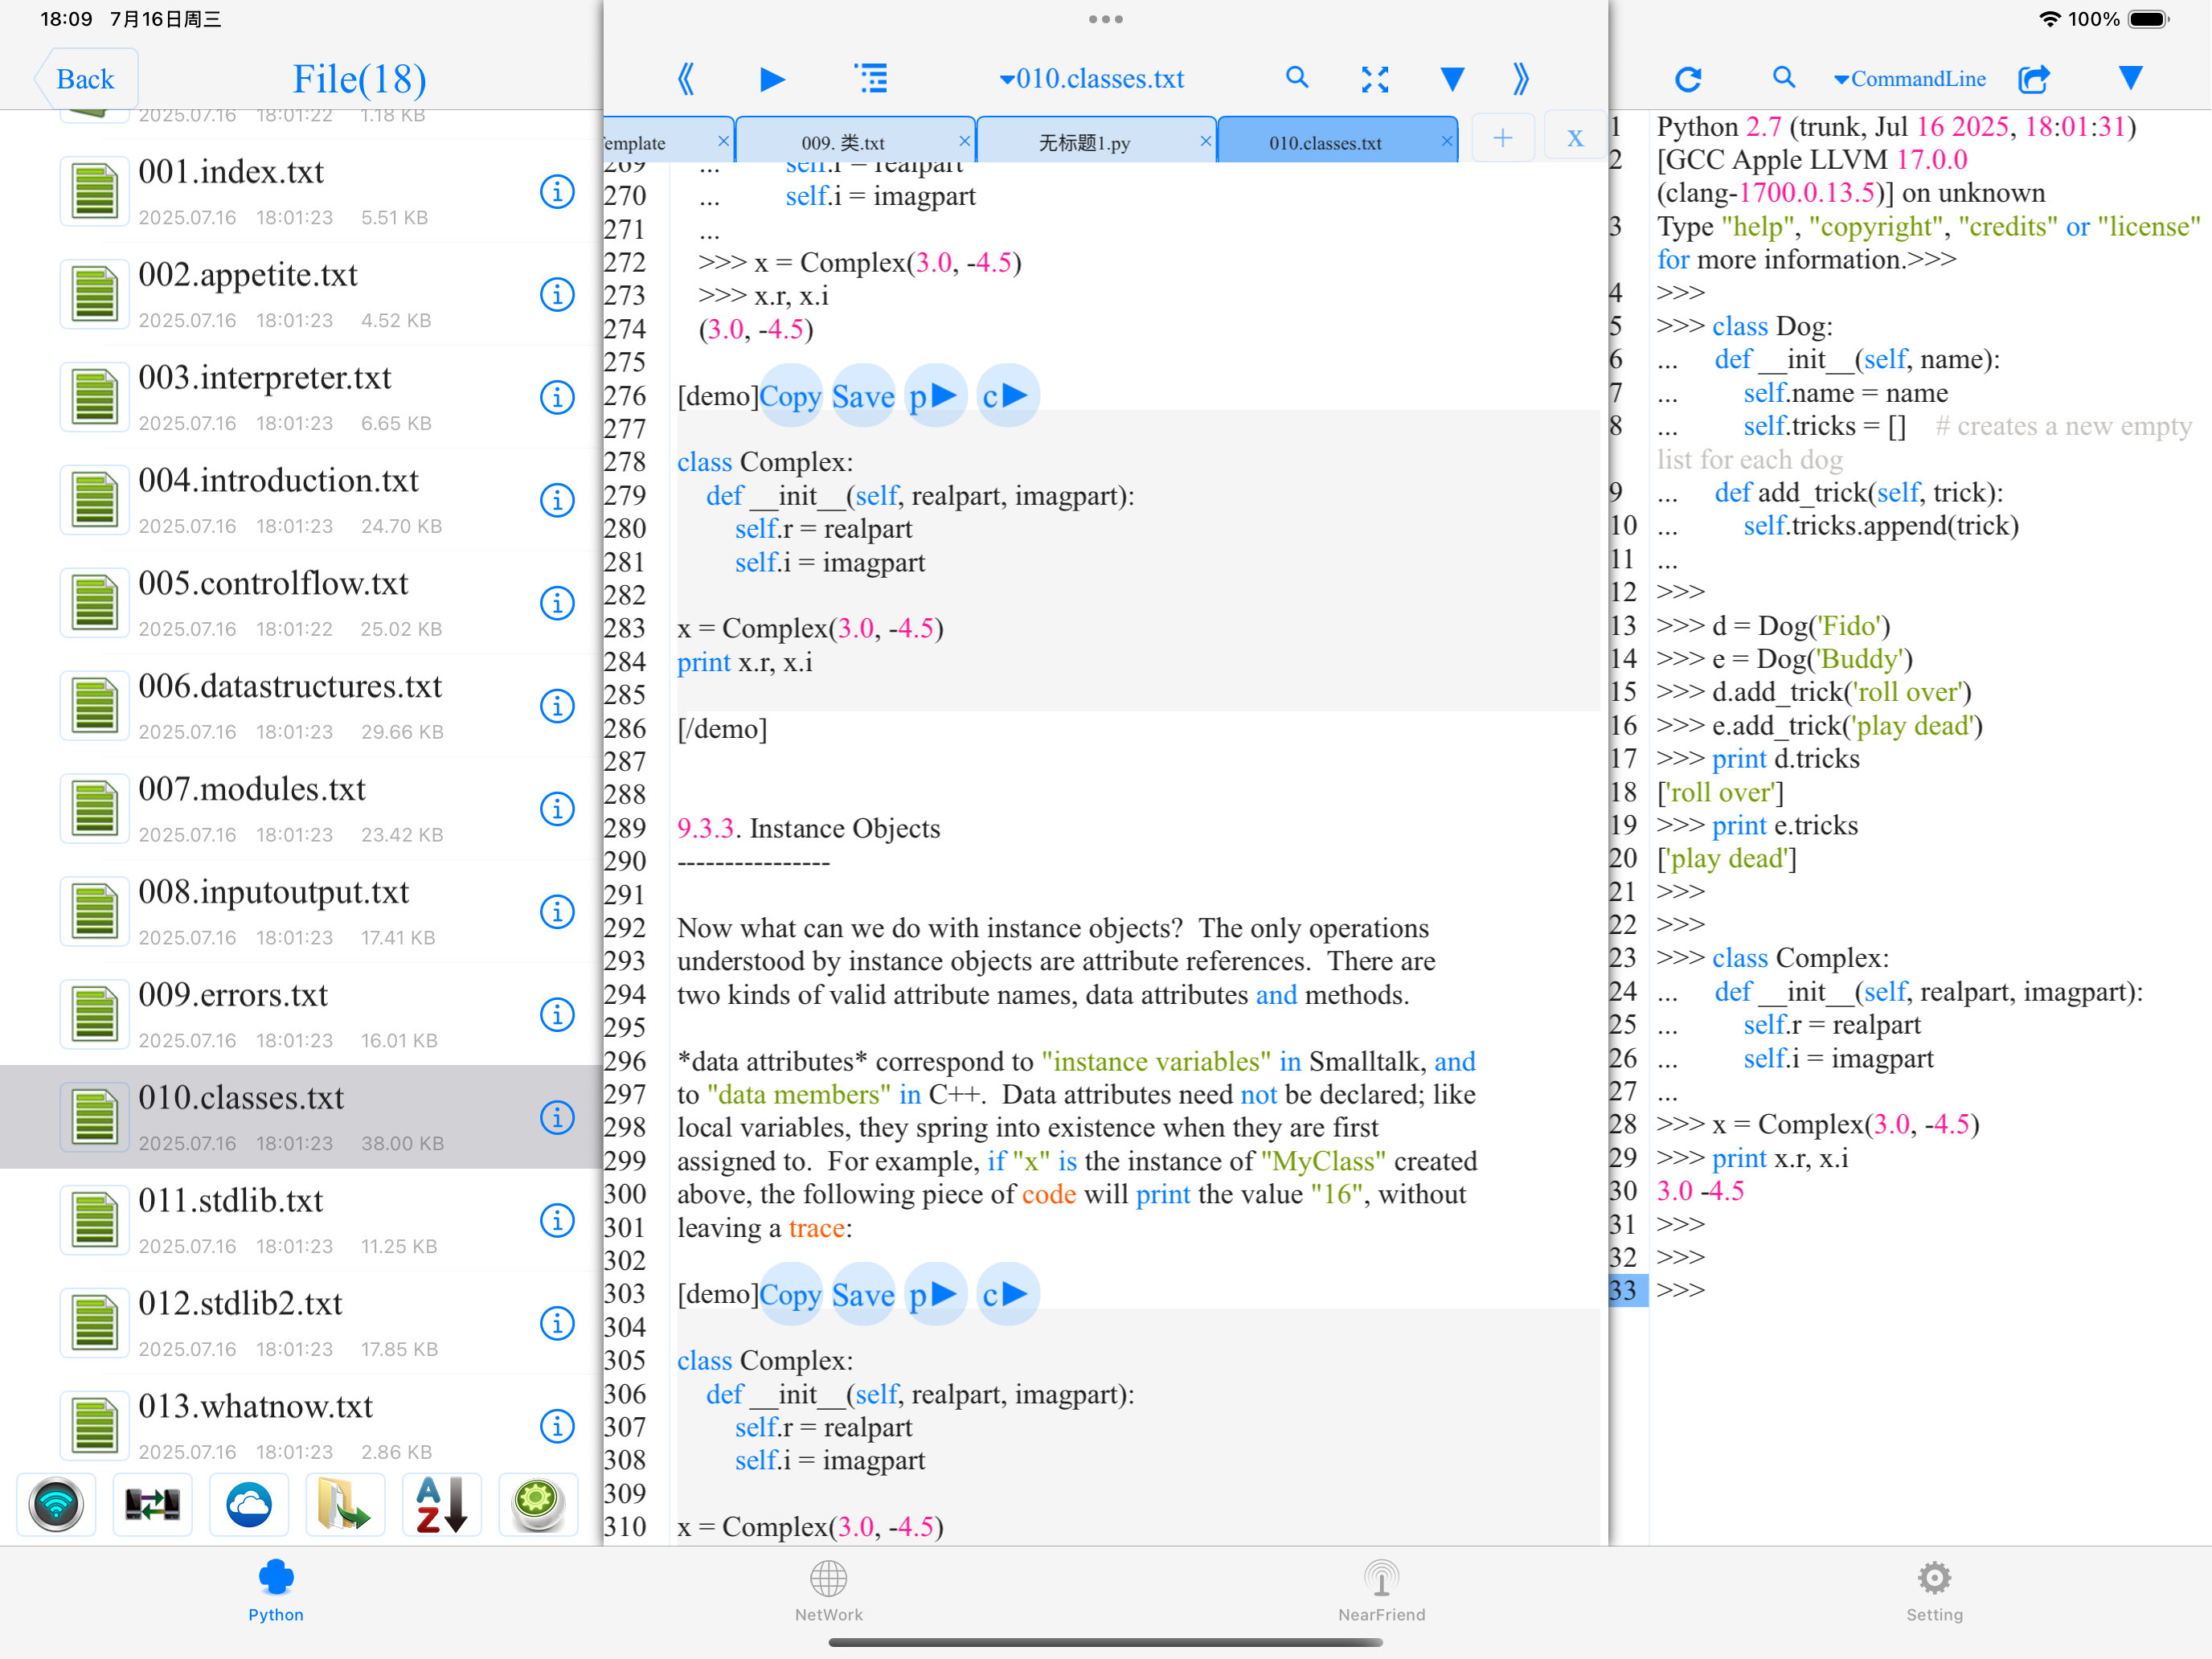Refresh the command line console
The height and width of the screenshot is (1659, 2212).
pos(1688,79)
